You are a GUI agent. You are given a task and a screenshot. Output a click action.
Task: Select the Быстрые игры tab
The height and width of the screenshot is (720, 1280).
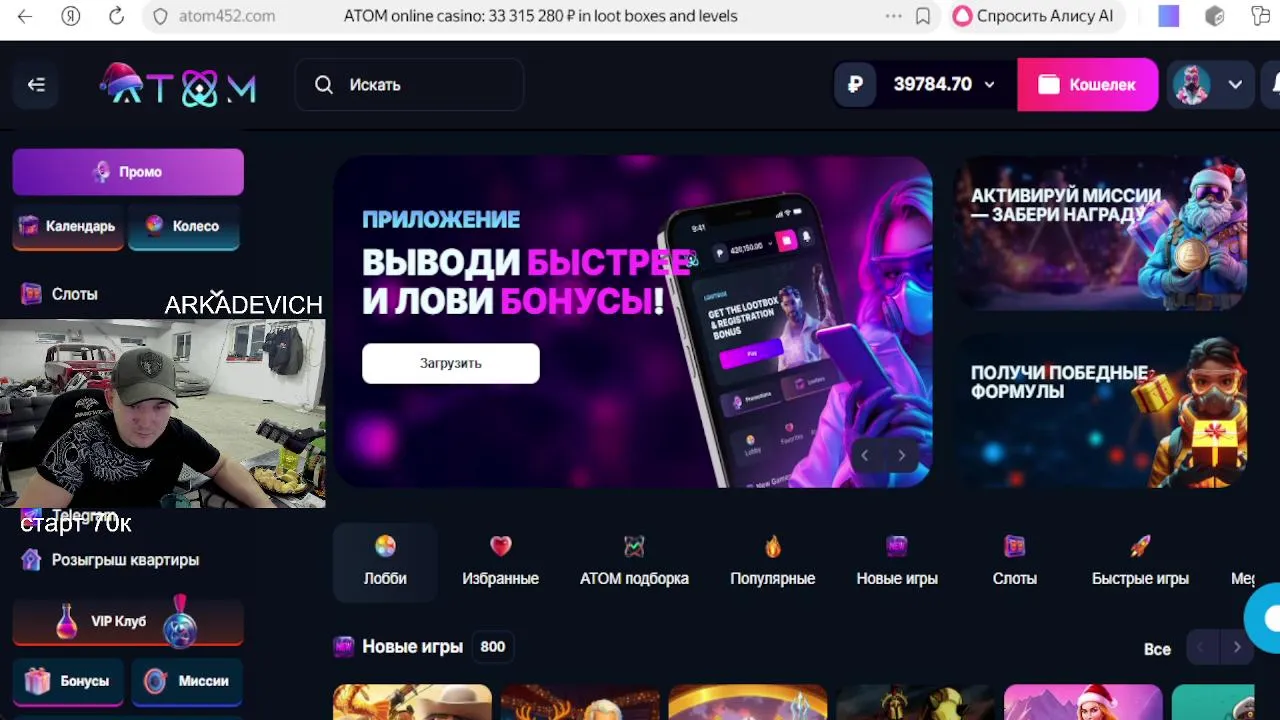1140,562
